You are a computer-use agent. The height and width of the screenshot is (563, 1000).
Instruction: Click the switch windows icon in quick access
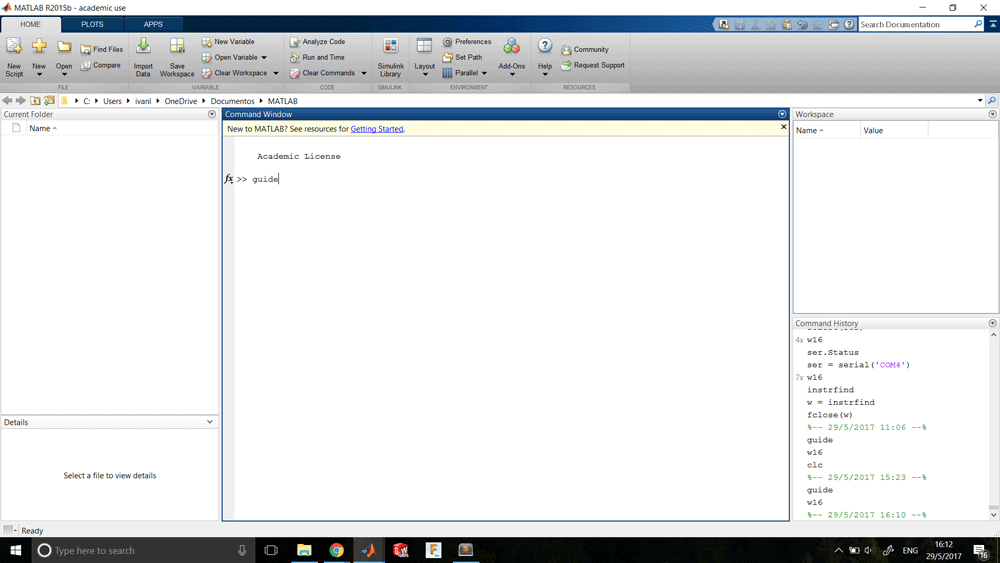click(x=834, y=24)
